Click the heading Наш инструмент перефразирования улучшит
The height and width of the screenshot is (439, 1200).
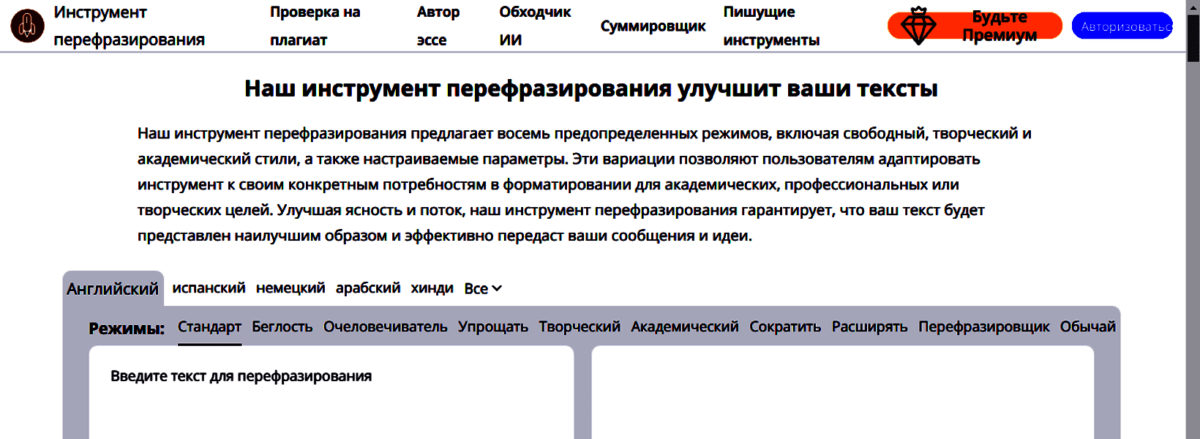point(591,88)
